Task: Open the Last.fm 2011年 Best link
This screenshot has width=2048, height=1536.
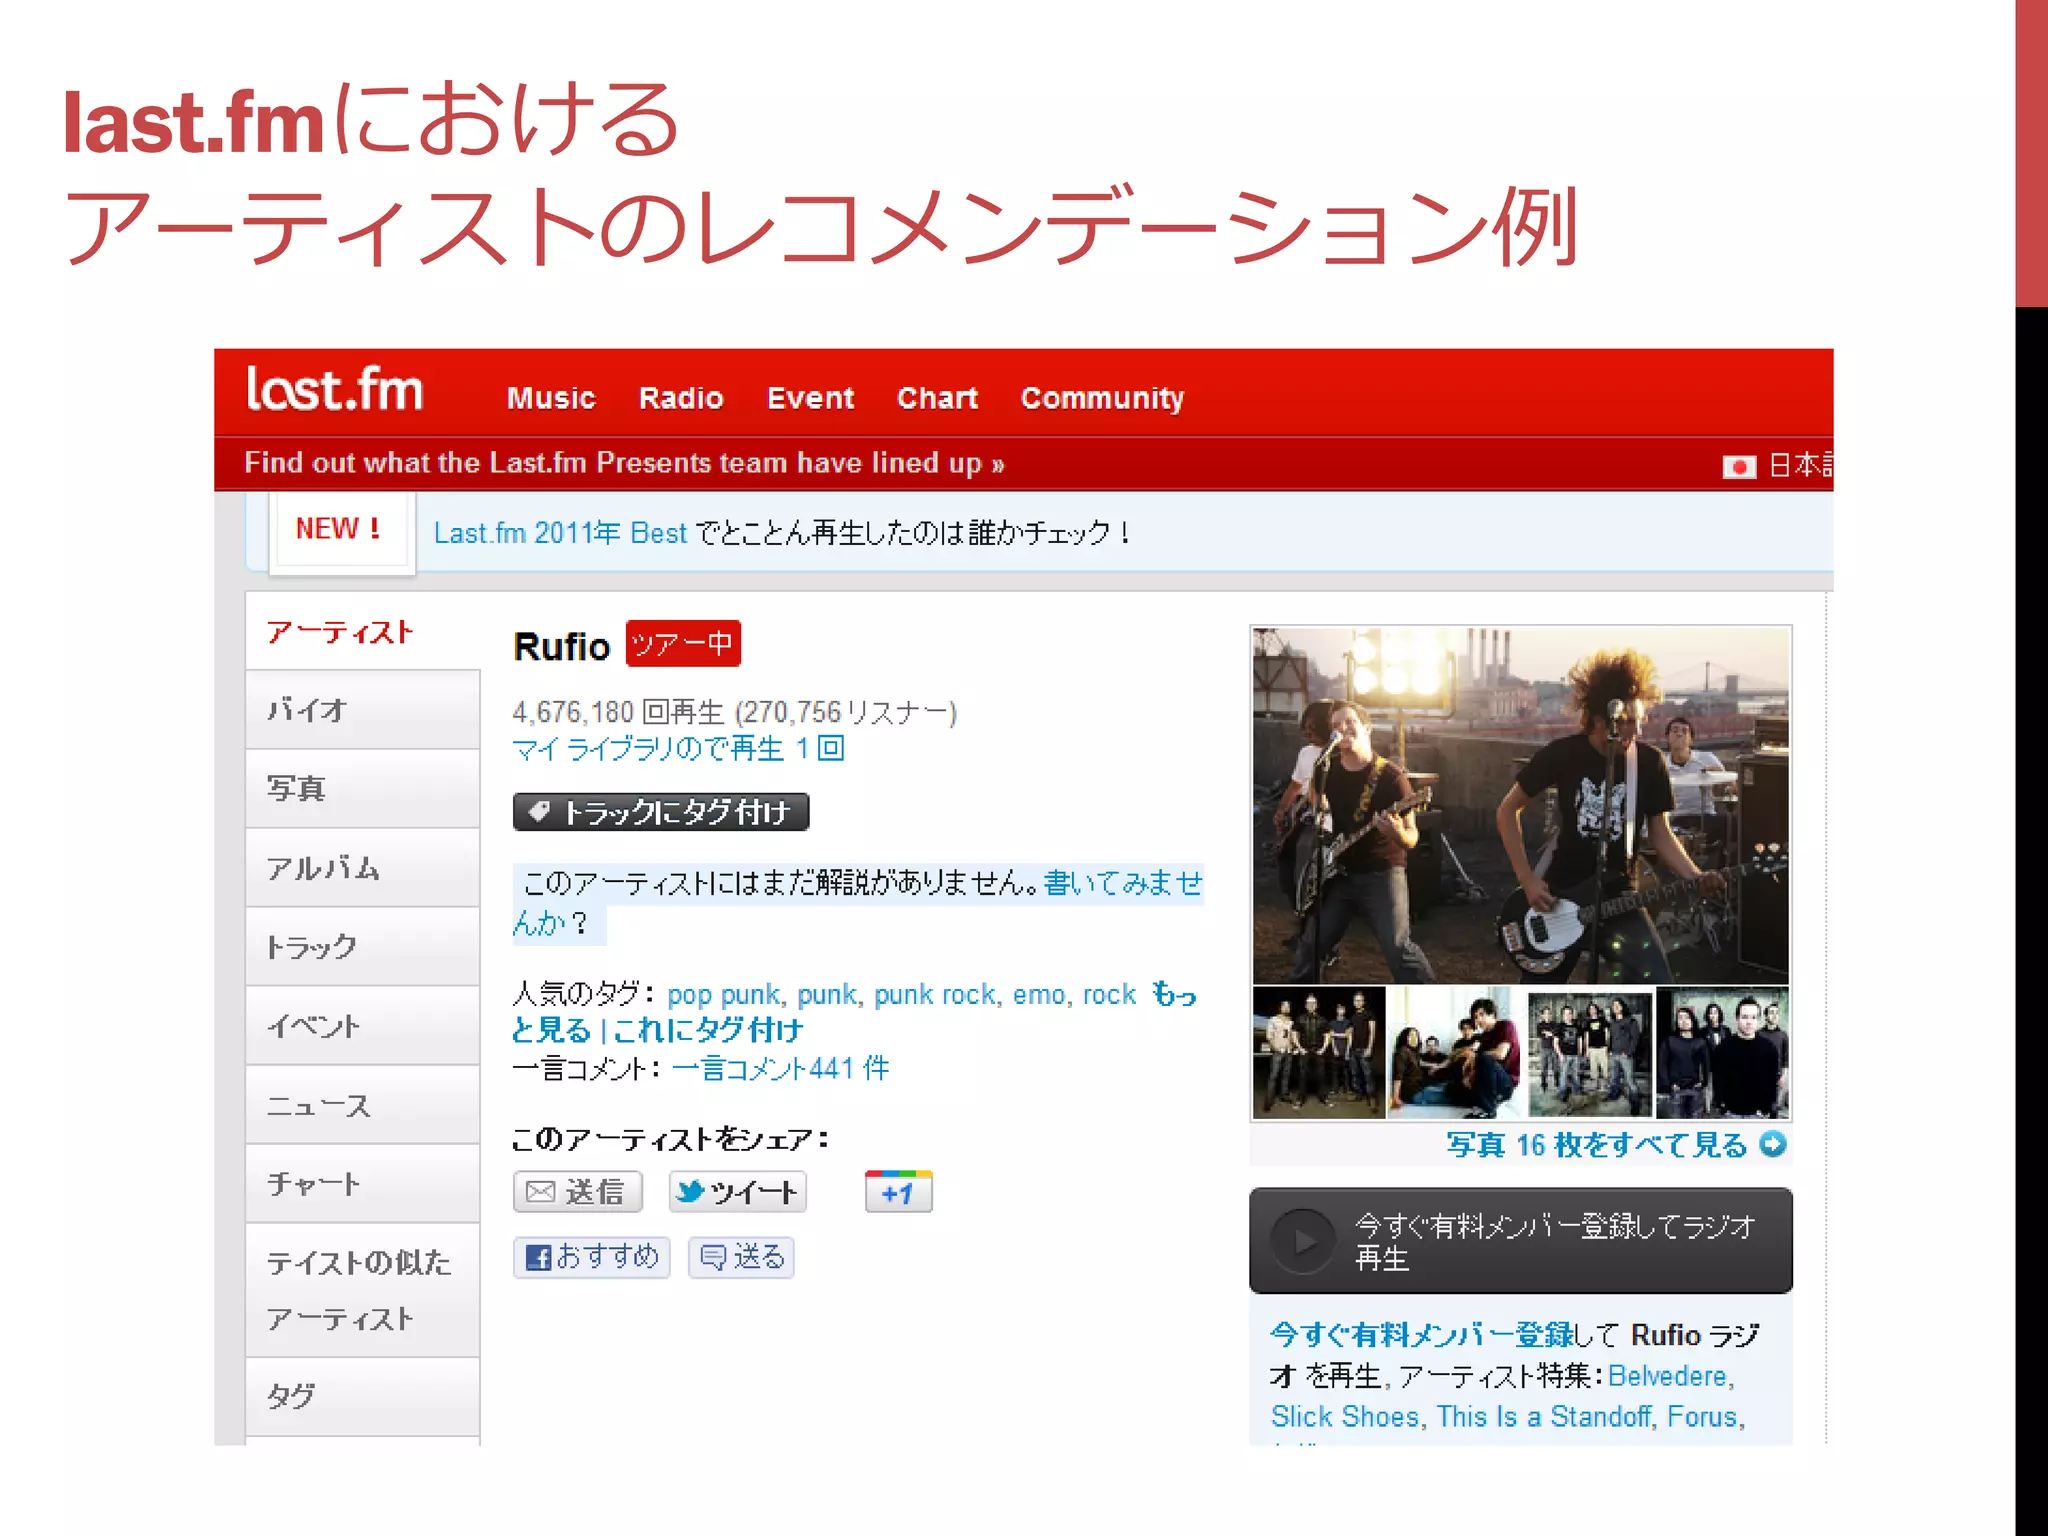Action: click(560, 533)
